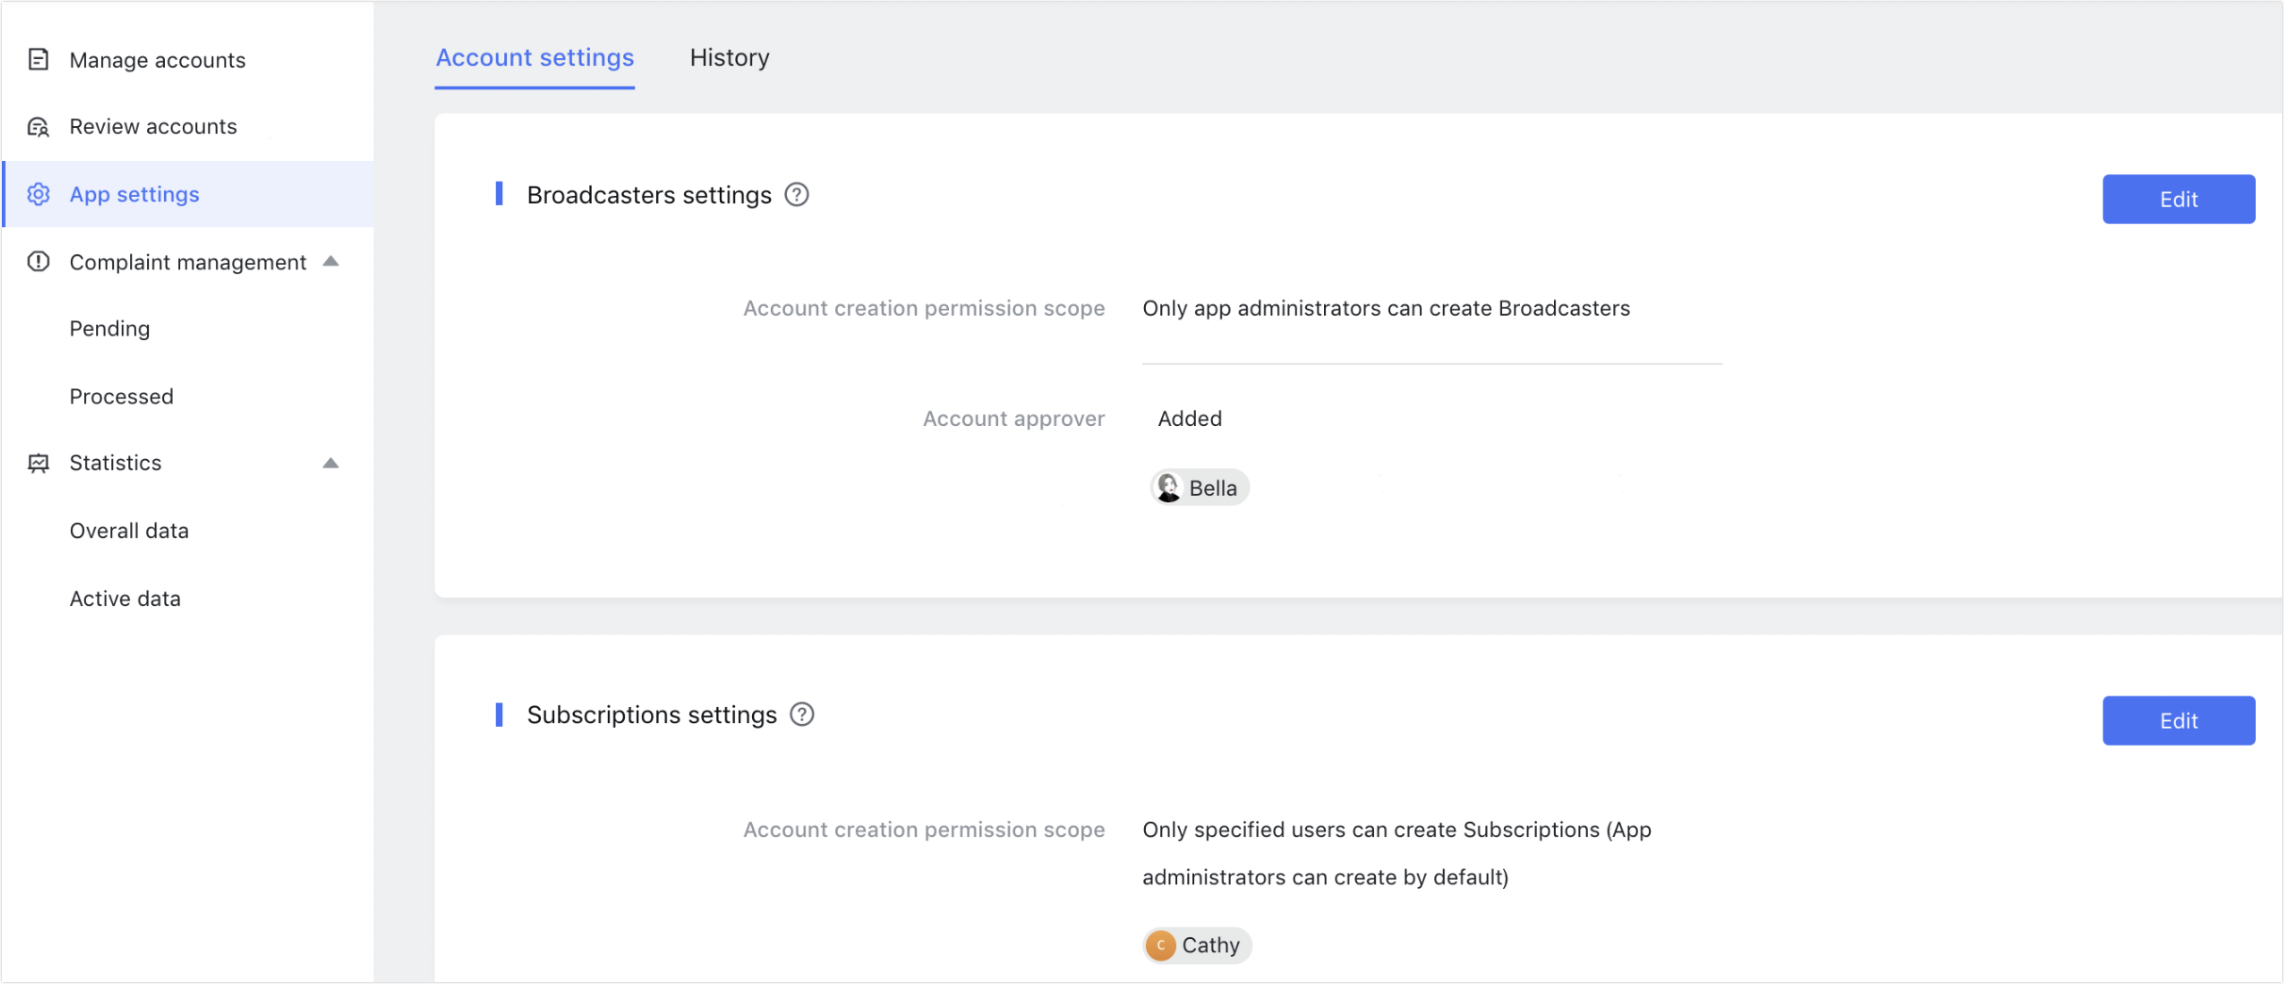Select the Review accounts icon
Screen dimensions: 2284x984
(38, 126)
